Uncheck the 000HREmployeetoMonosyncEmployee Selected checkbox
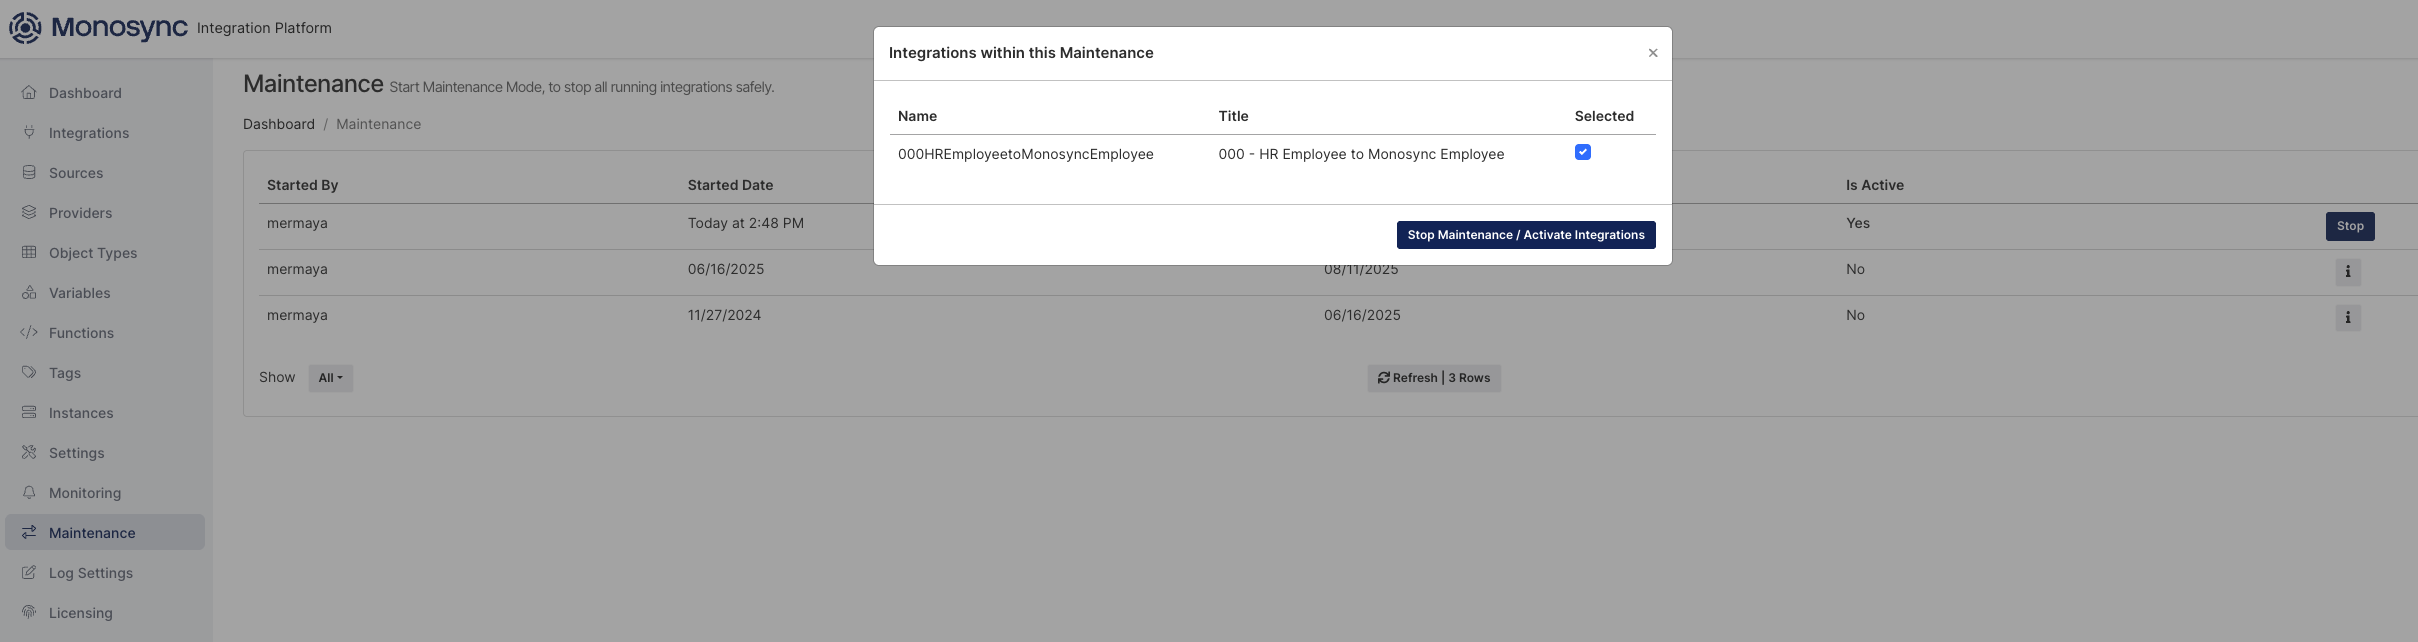This screenshot has height=642, width=2418. [1582, 152]
